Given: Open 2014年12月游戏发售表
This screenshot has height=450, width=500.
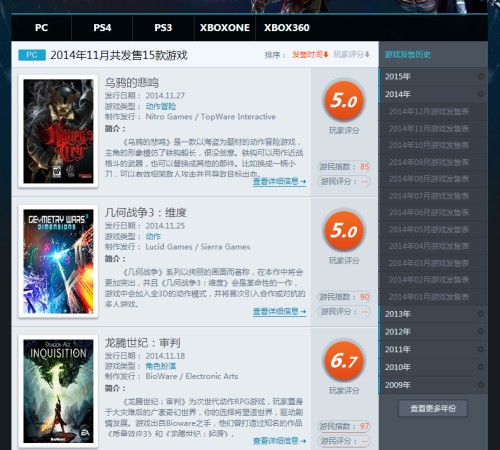Looking at the screenshot, I should [429, 111].
